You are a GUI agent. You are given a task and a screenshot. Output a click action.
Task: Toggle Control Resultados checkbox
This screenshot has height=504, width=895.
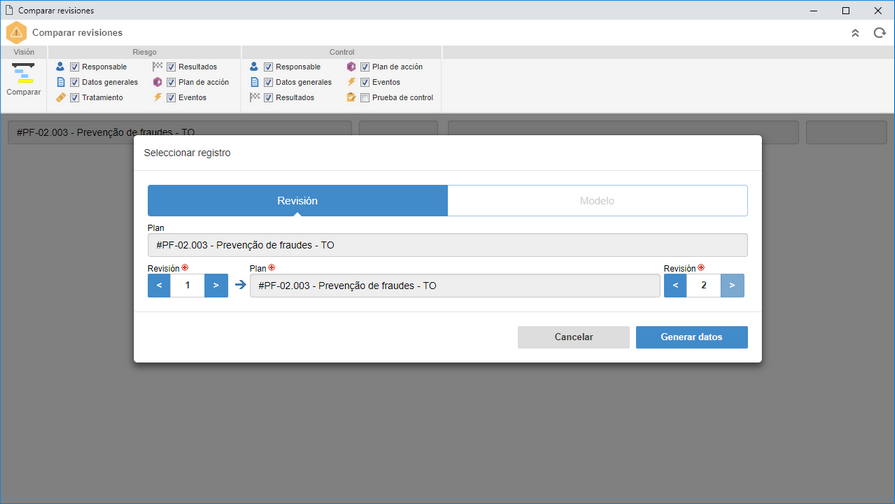268,98
